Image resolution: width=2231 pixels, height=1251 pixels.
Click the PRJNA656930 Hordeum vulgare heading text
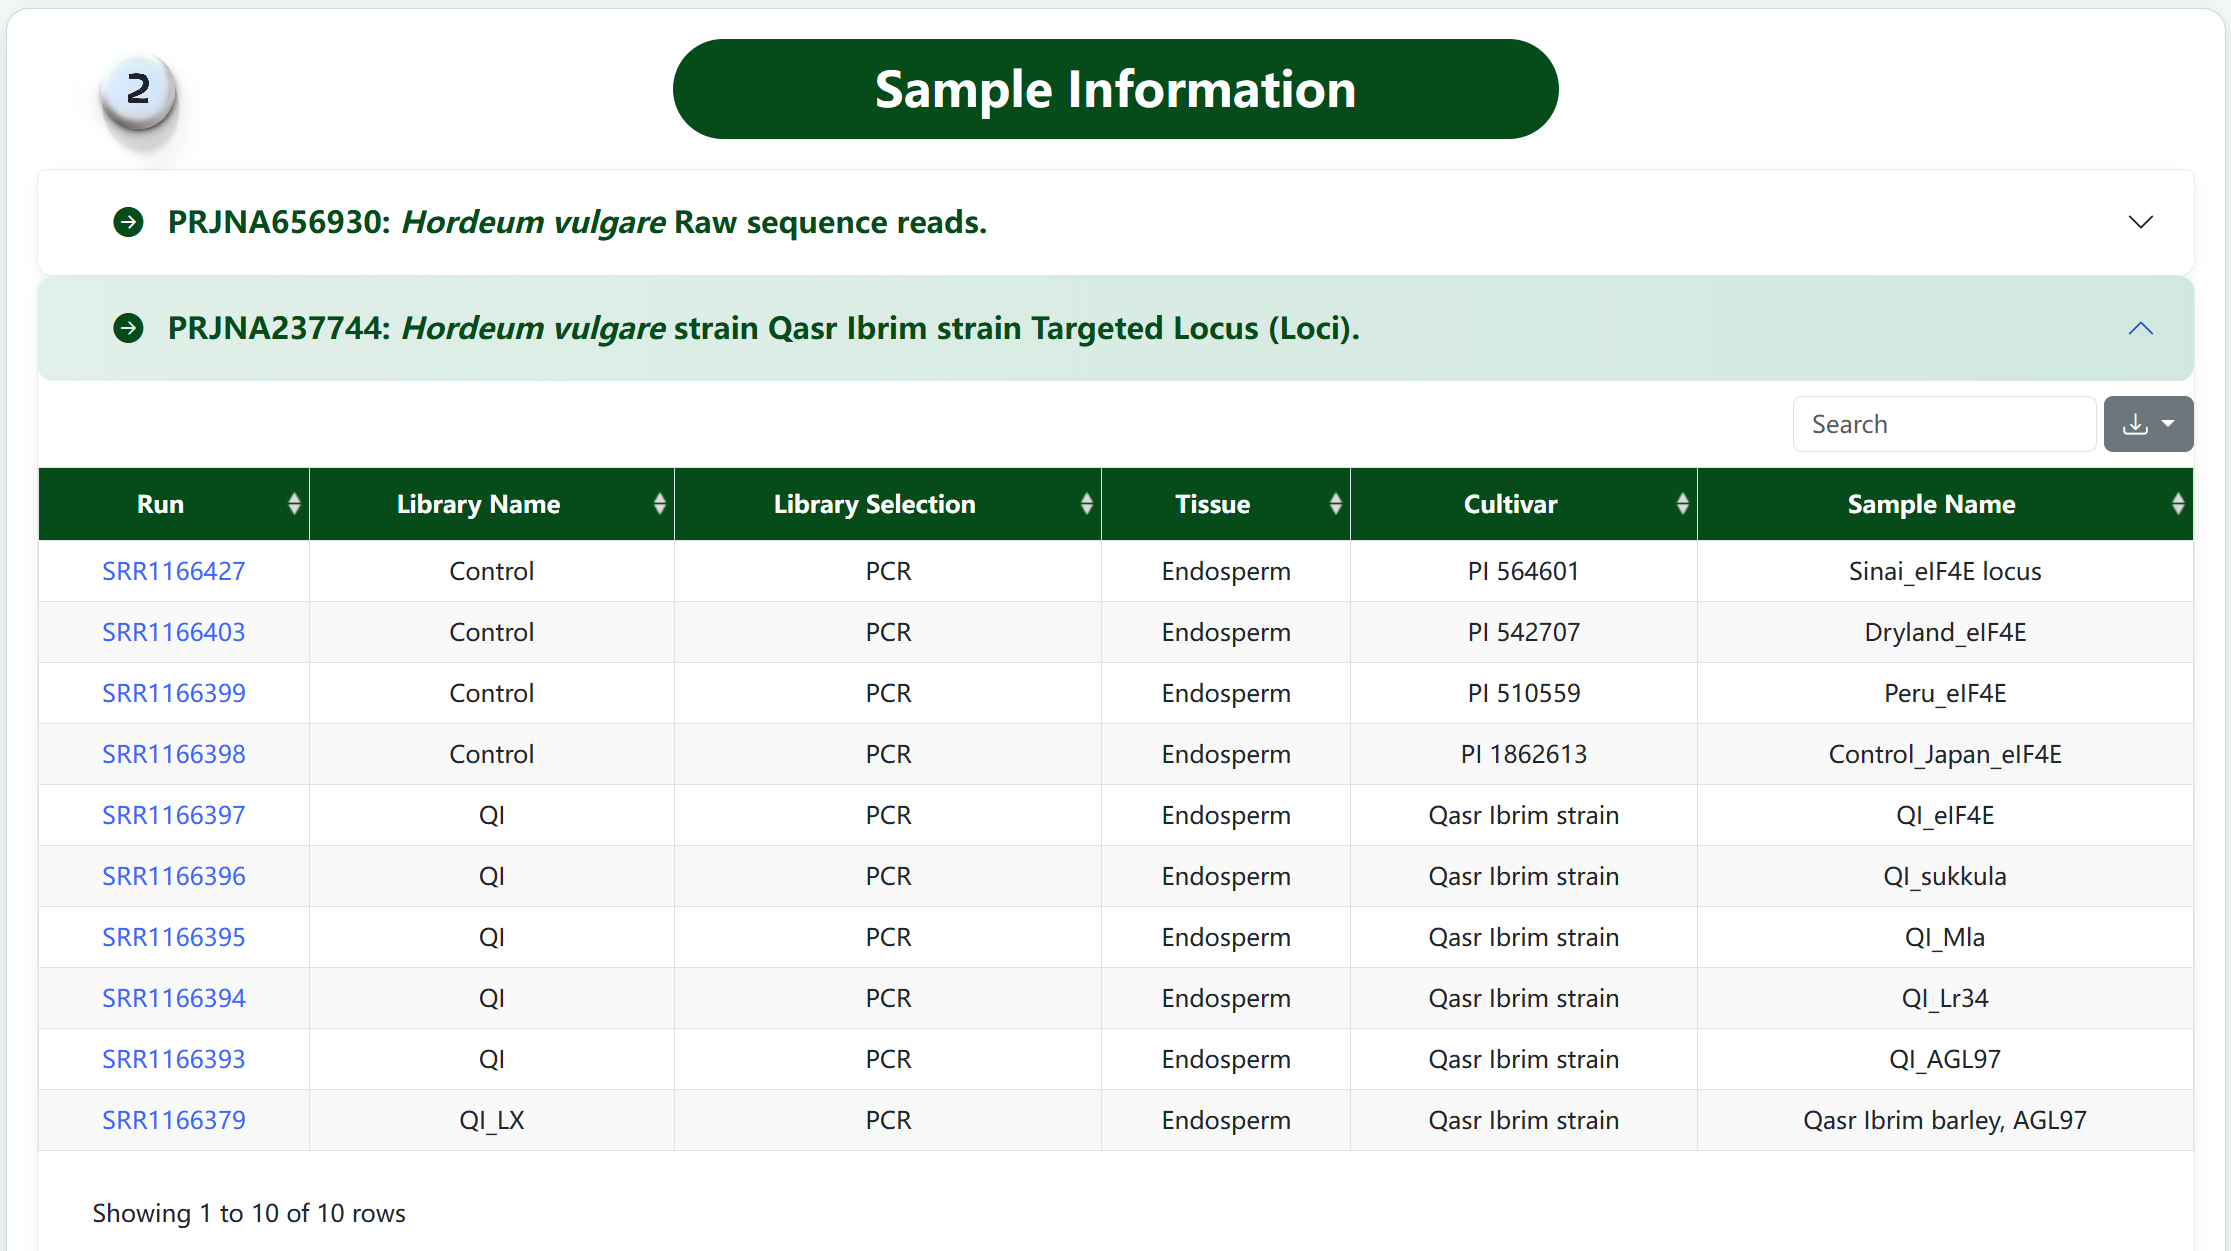click(577, 222)
